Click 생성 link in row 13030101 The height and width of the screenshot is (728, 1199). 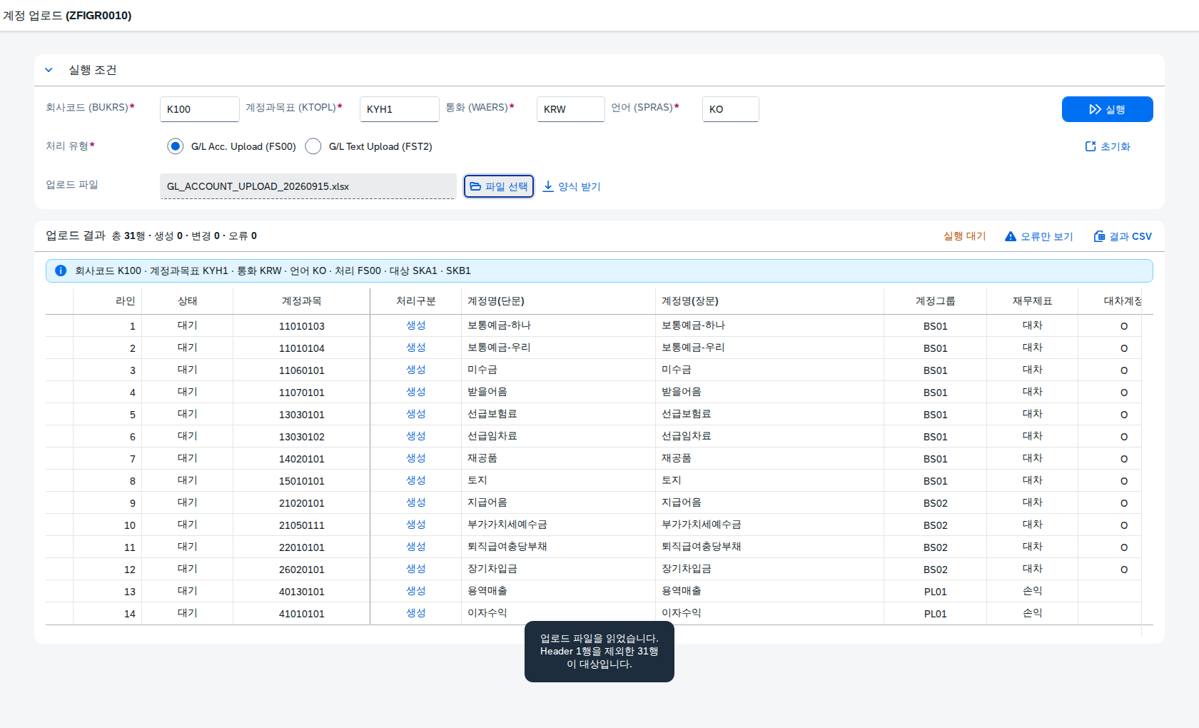416,414
